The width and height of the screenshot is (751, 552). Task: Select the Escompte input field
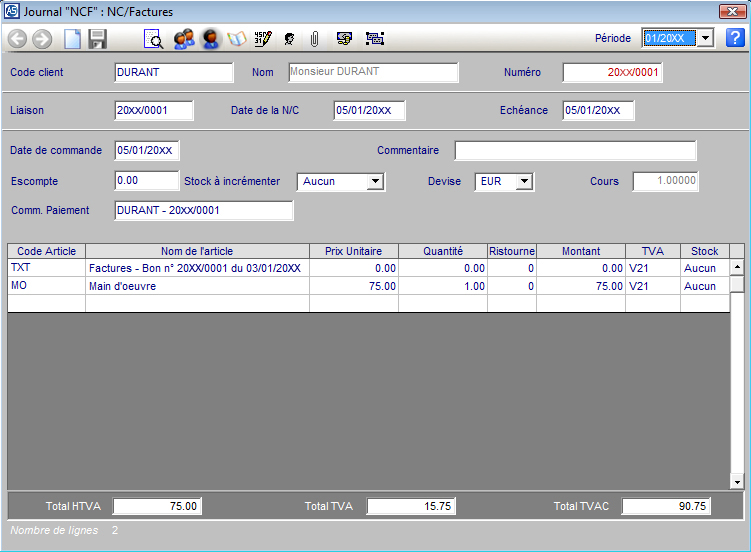pyautogui.click(x=146, y=181)
